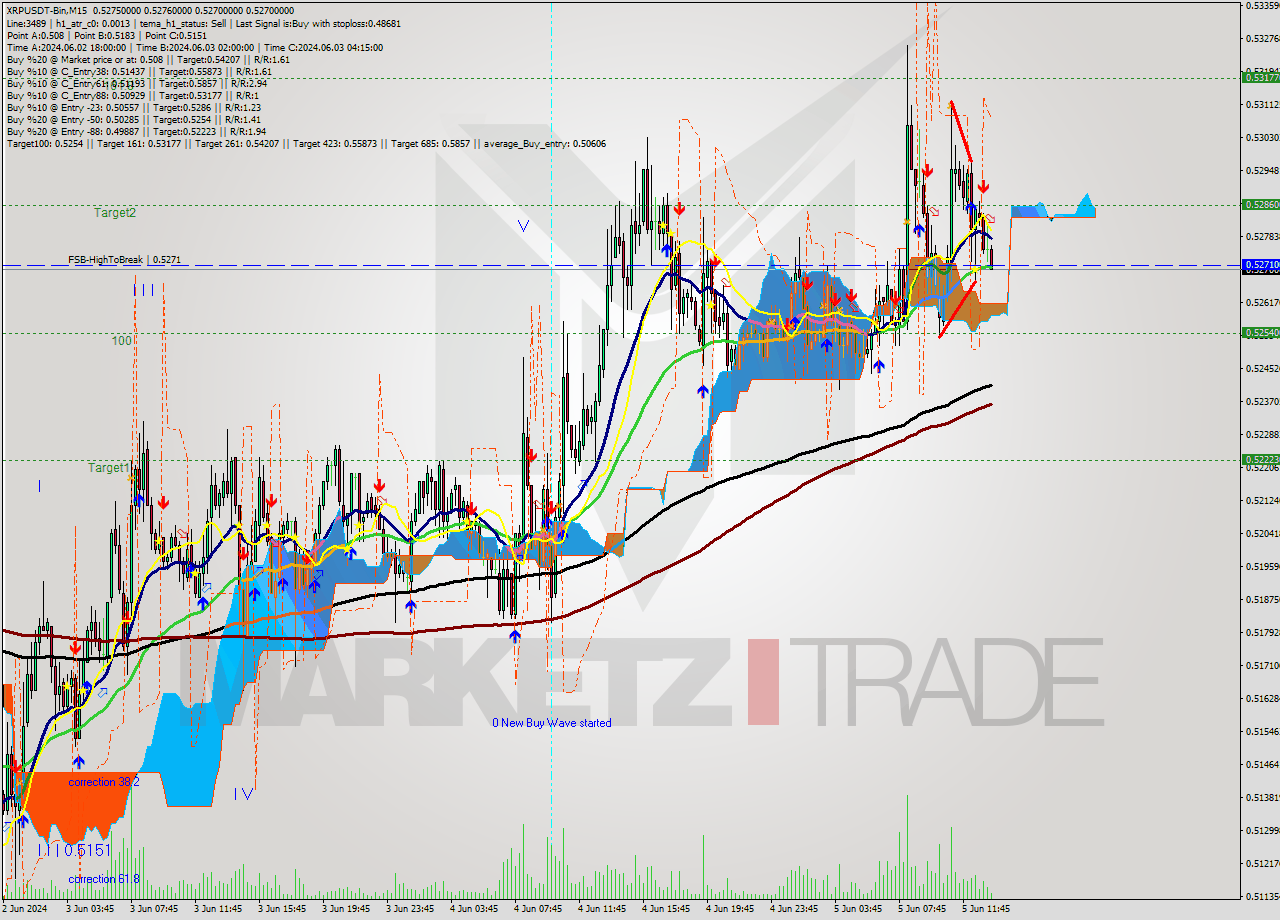Click the '2 Jun 2024' time axis label

[x=24, y=909]
